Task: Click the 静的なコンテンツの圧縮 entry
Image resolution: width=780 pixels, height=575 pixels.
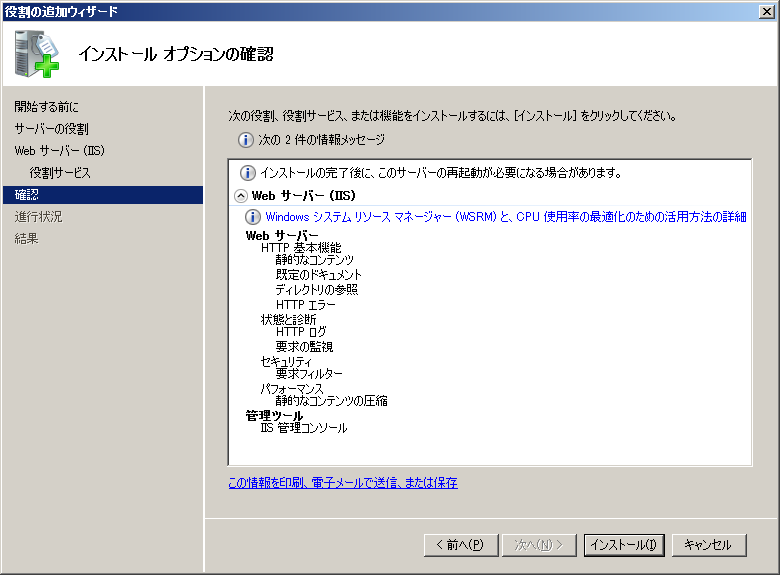Action: [331, 401]
